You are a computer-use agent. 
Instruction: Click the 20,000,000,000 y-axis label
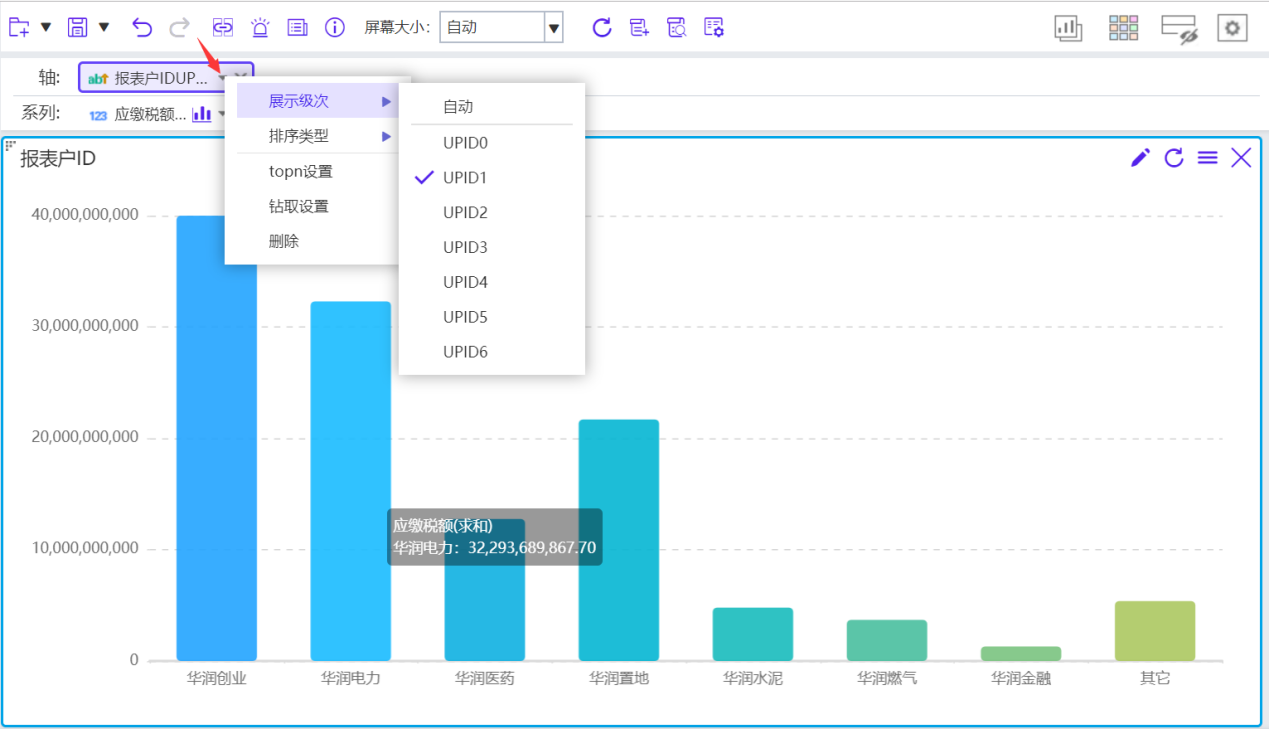[85, 437]
